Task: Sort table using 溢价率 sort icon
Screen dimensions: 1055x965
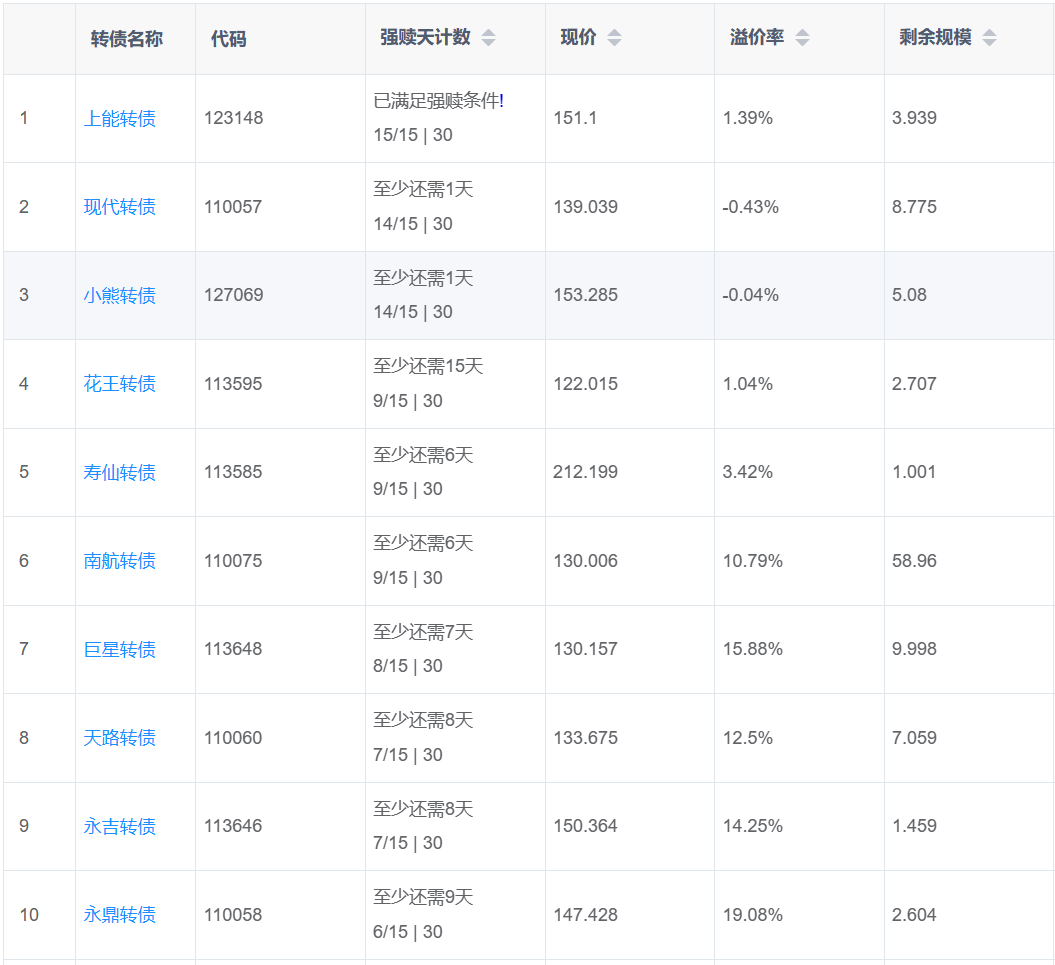Action: (x=802, y=38)
